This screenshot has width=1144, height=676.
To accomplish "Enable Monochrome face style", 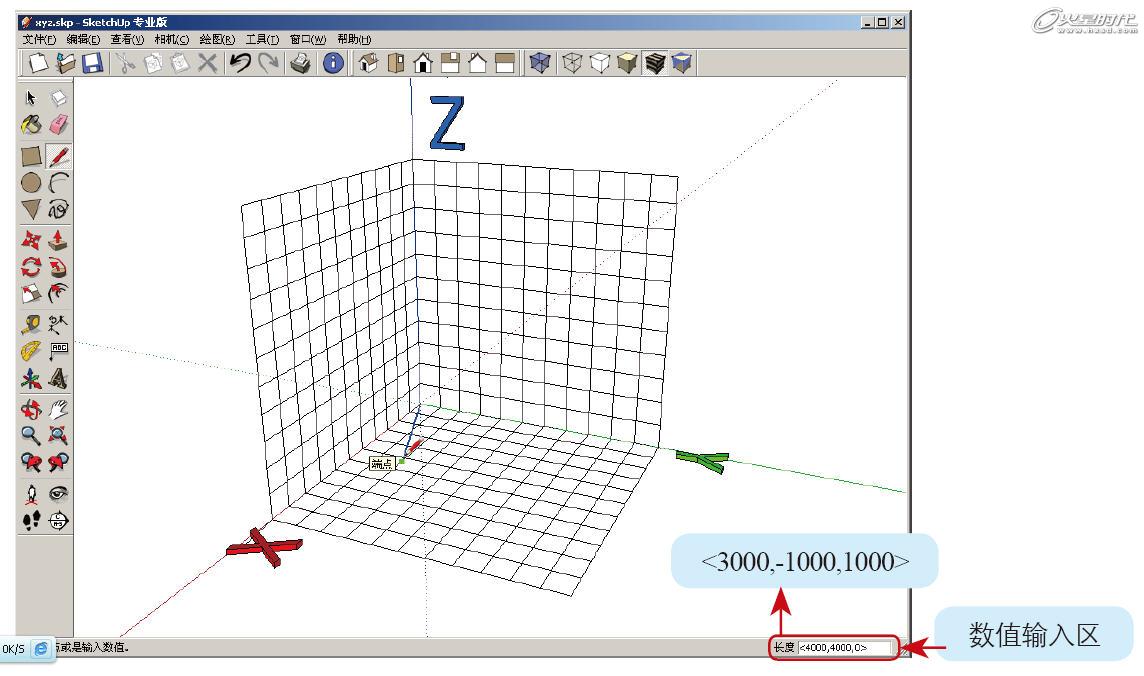I will 681,63.
